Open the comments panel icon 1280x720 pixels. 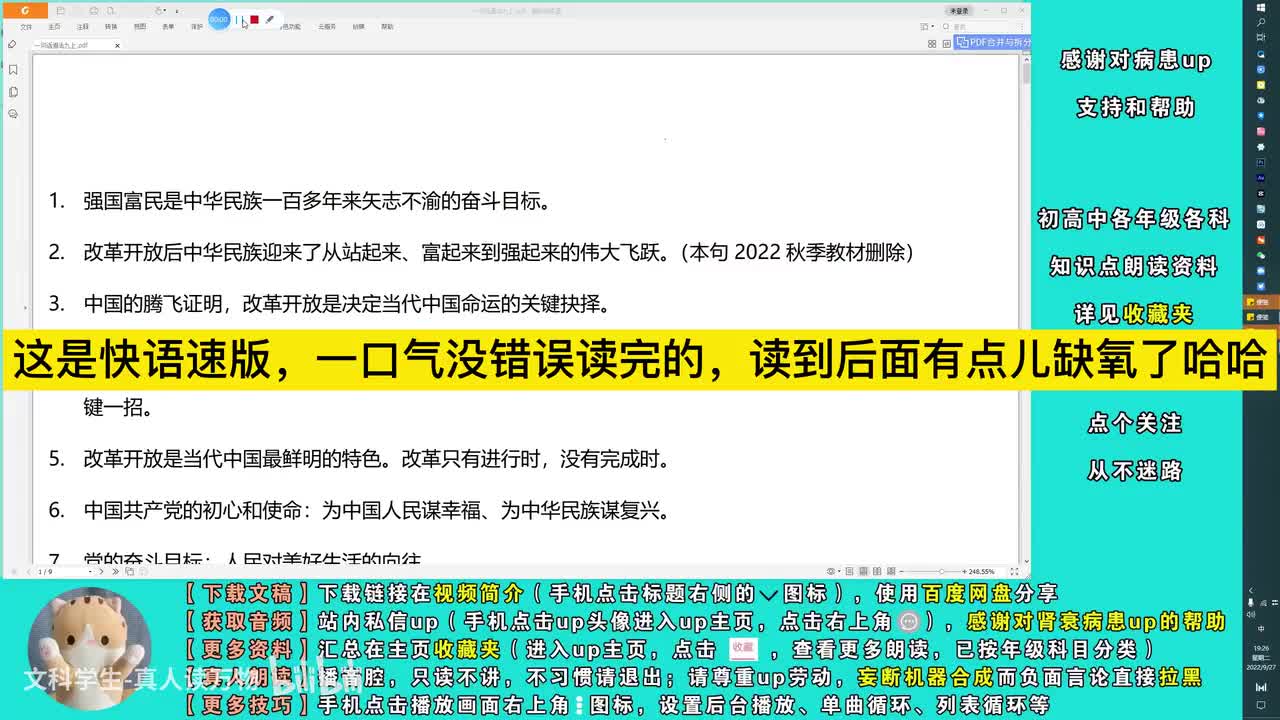pos(13,114)
